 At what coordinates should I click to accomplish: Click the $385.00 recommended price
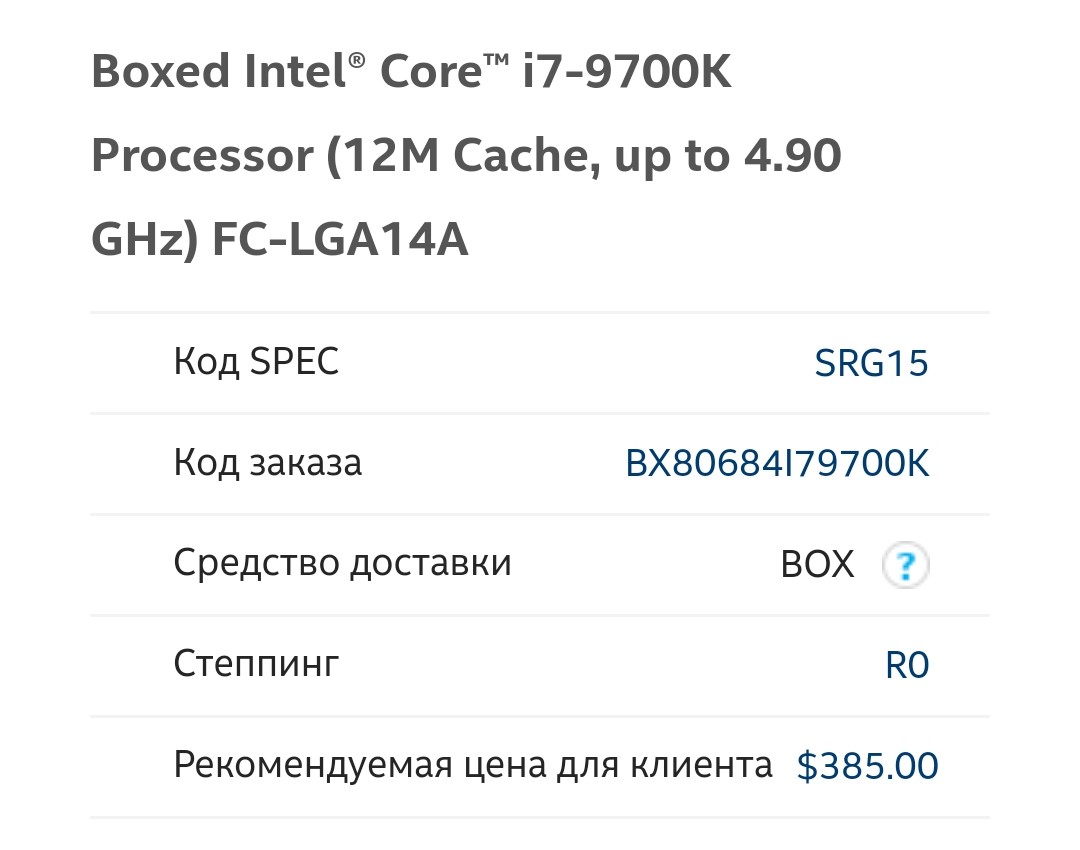867,767
